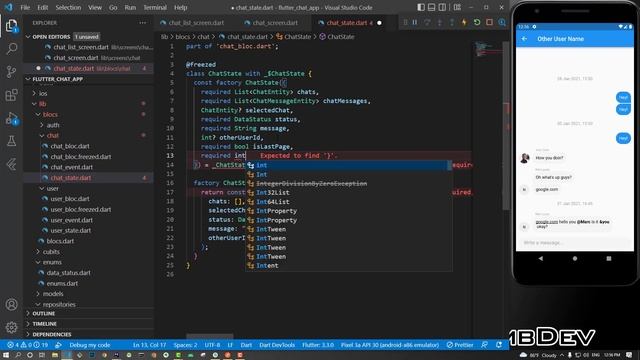Select Int32List autocomplete suggestion
640x360 pixels.
(x=349, y=193)
